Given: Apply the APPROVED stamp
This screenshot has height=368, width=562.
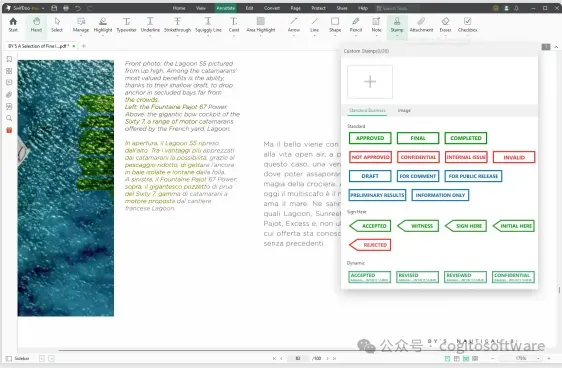Looking at the screenshot, I should 370,138.
